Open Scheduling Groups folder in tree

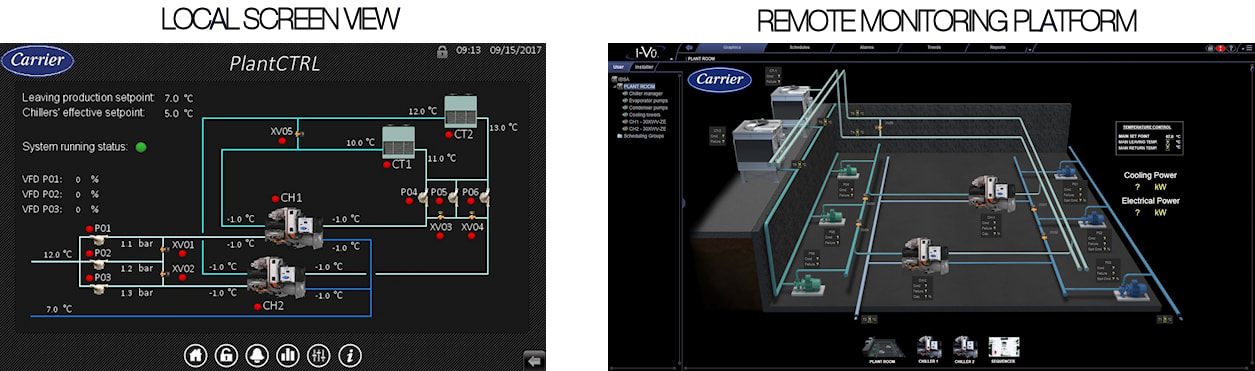pos(640,136)
